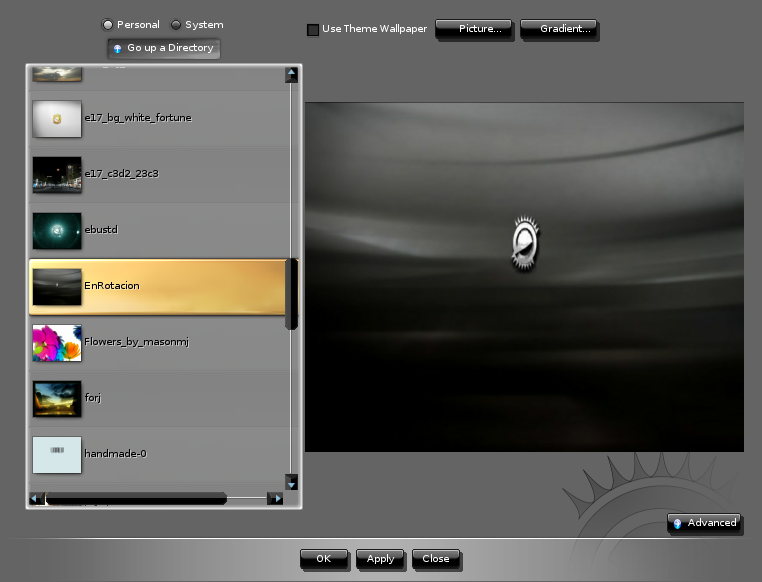Click the ebustd label text
Viewport: 762px width, 582px height.
pos(101,229)
